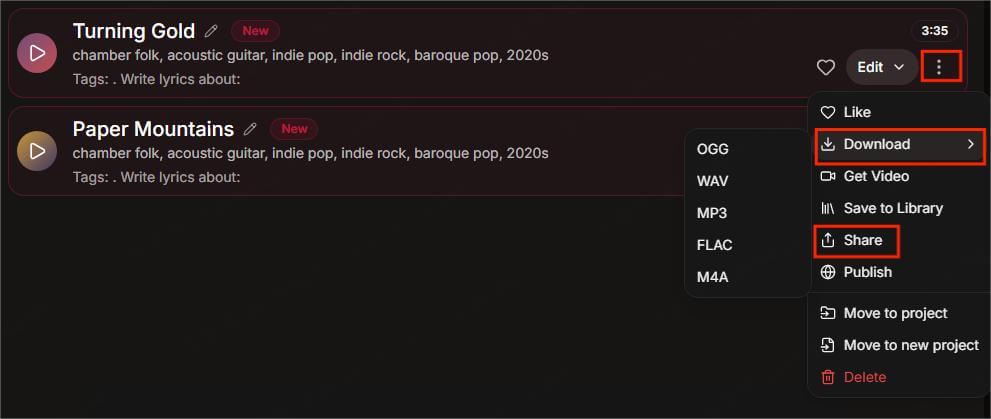
Task: Select Move to new project
Action: point(910,345)
